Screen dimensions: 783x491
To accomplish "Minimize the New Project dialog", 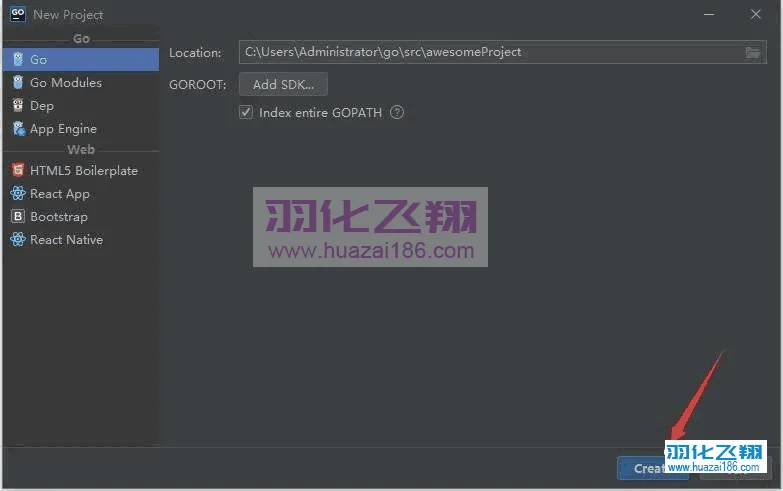I will click(x=709, y=14).
